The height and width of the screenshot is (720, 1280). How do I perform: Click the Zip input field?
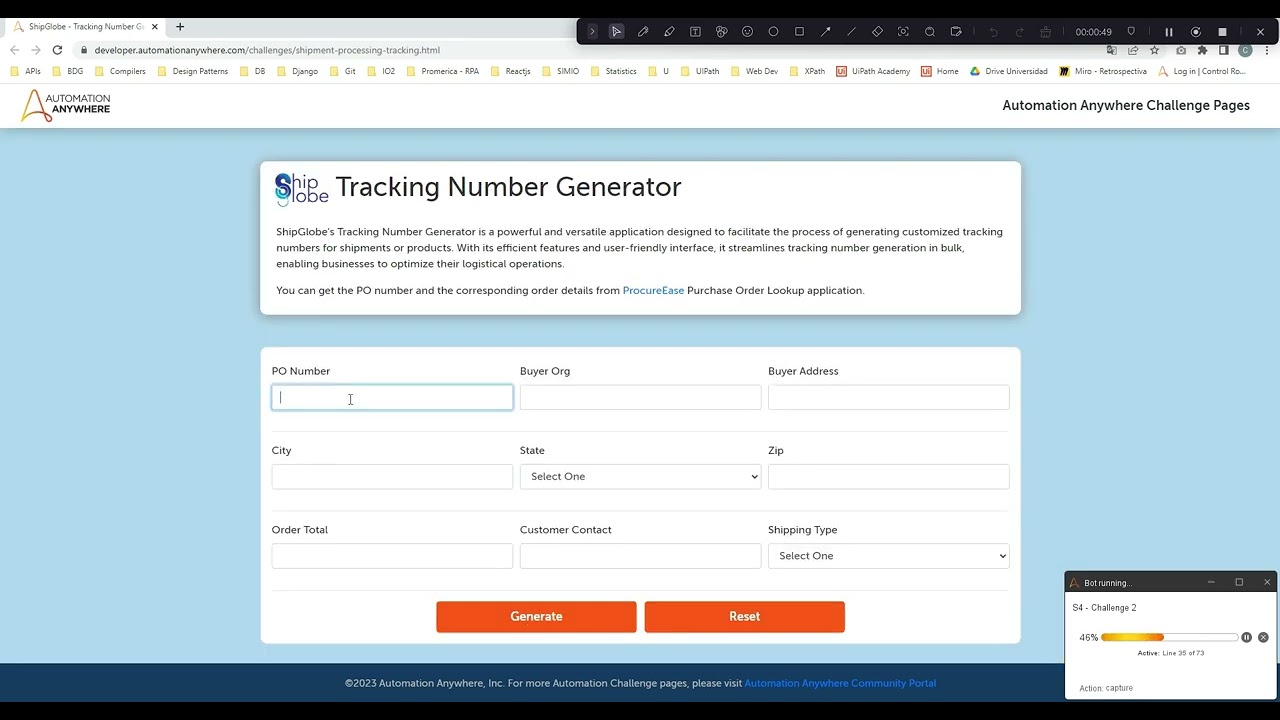click(x=888, y=477)
